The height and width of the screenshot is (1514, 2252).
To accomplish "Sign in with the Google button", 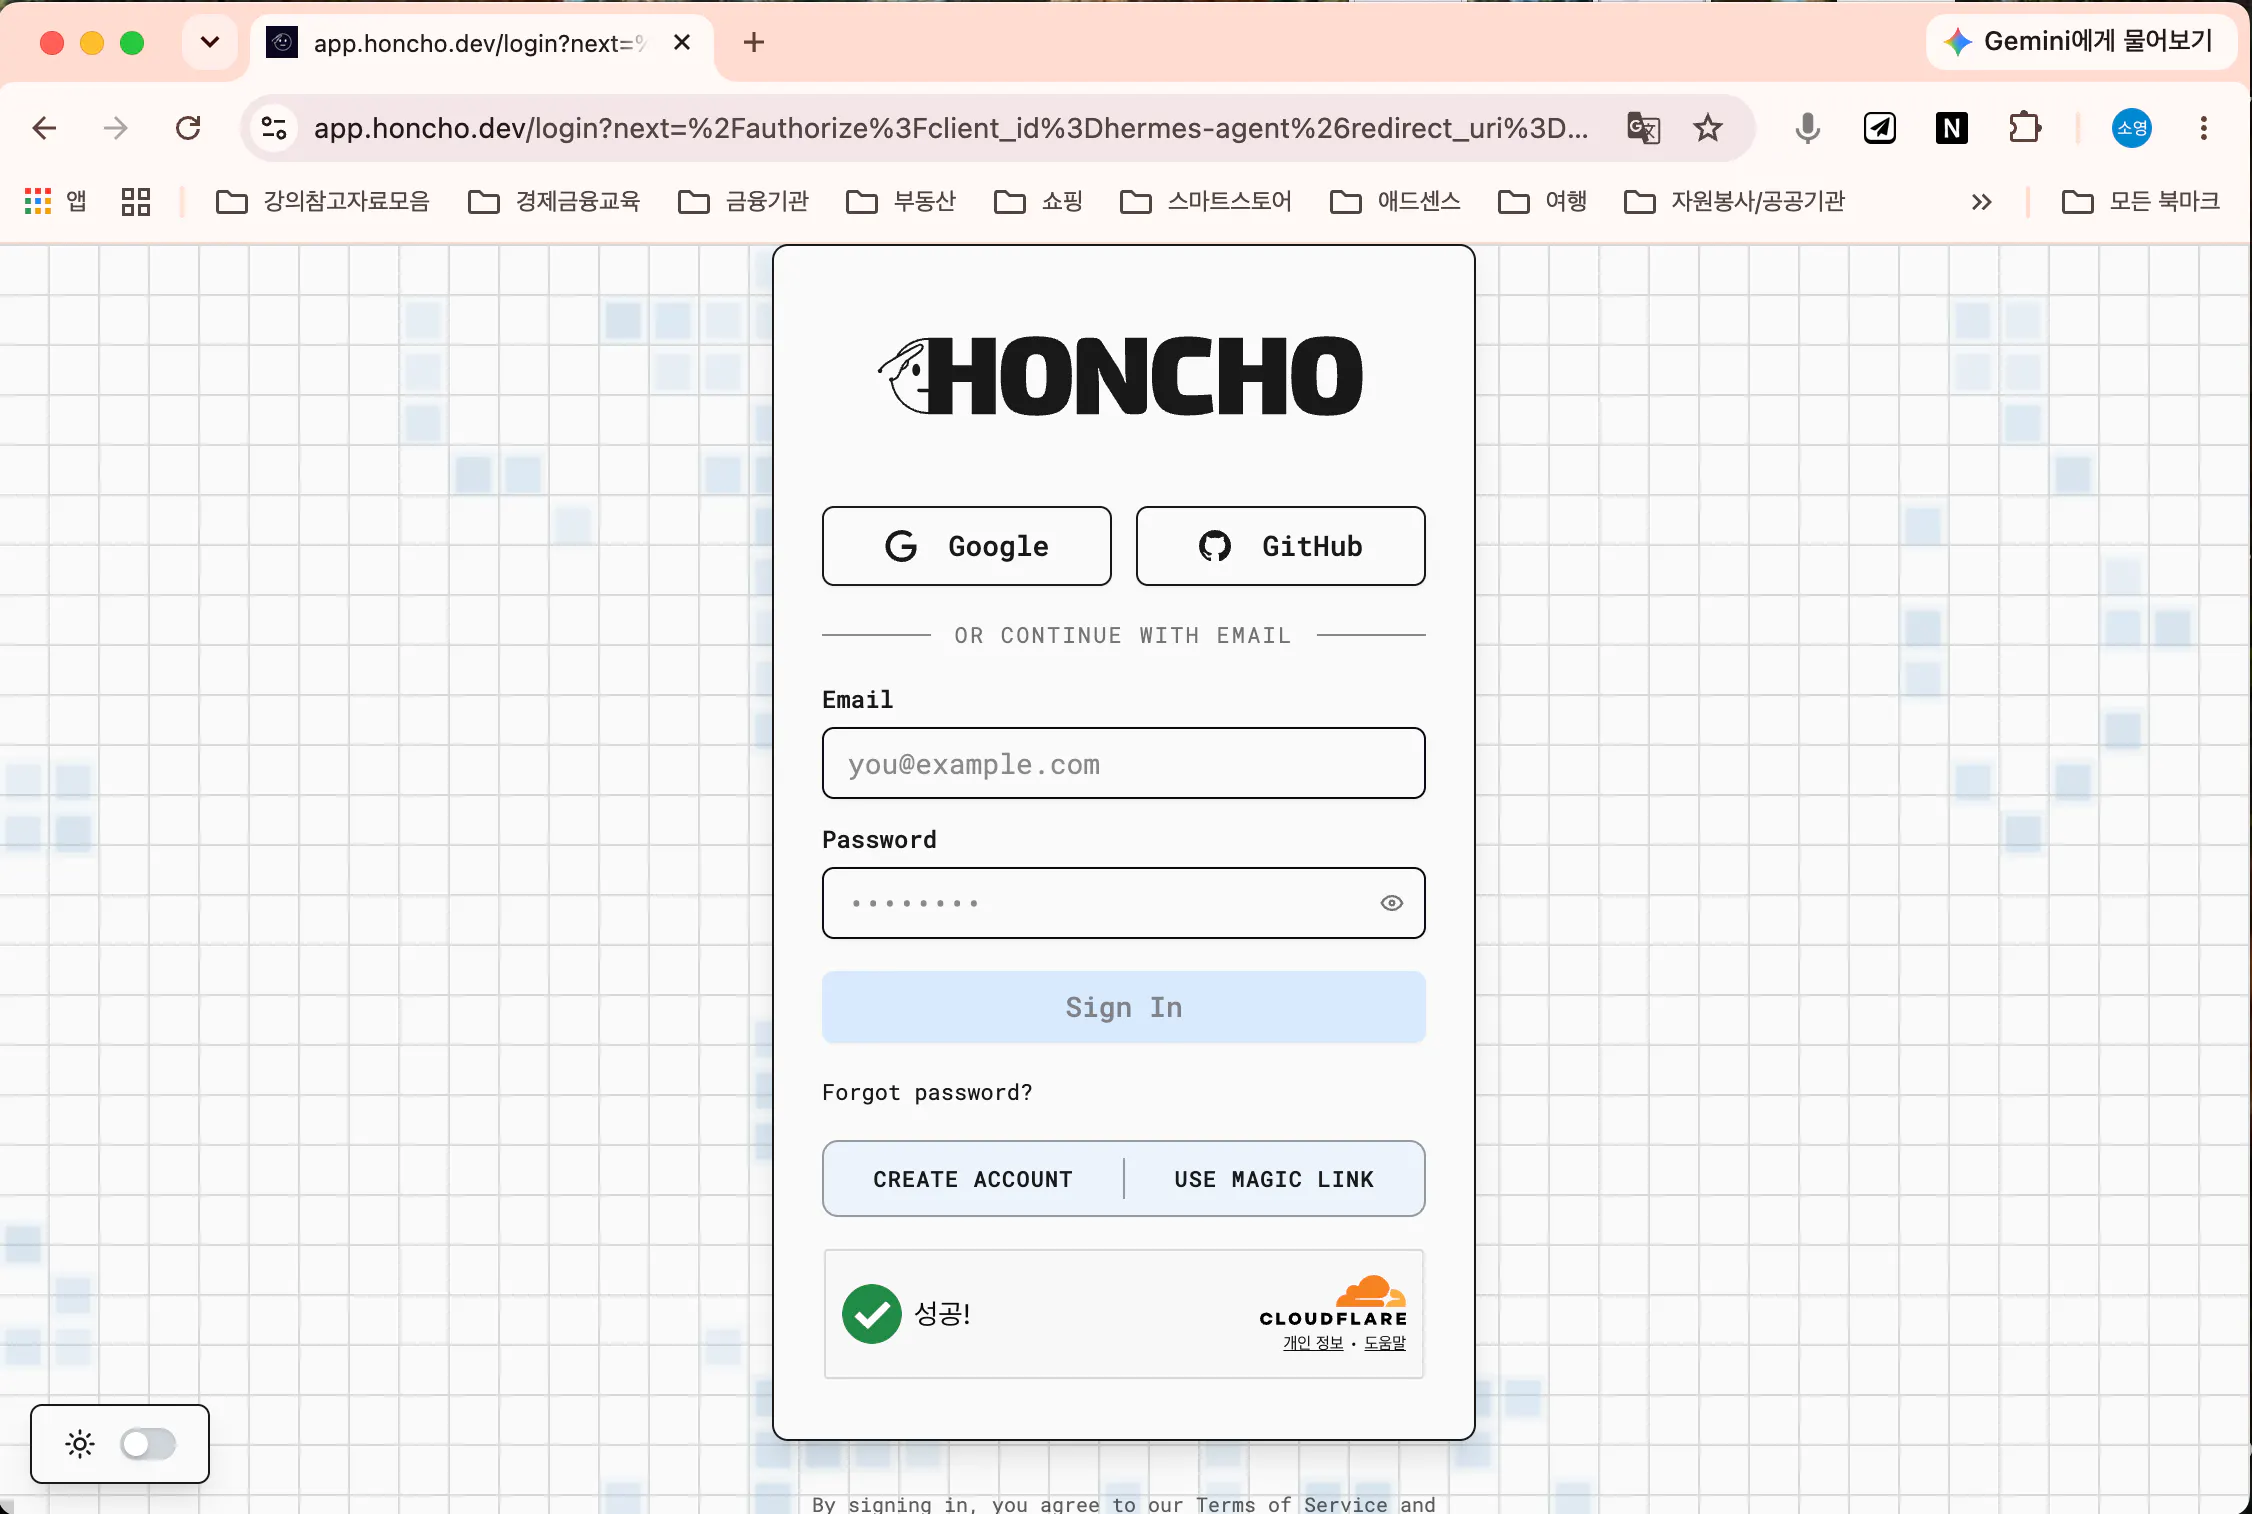I will 966,546.
